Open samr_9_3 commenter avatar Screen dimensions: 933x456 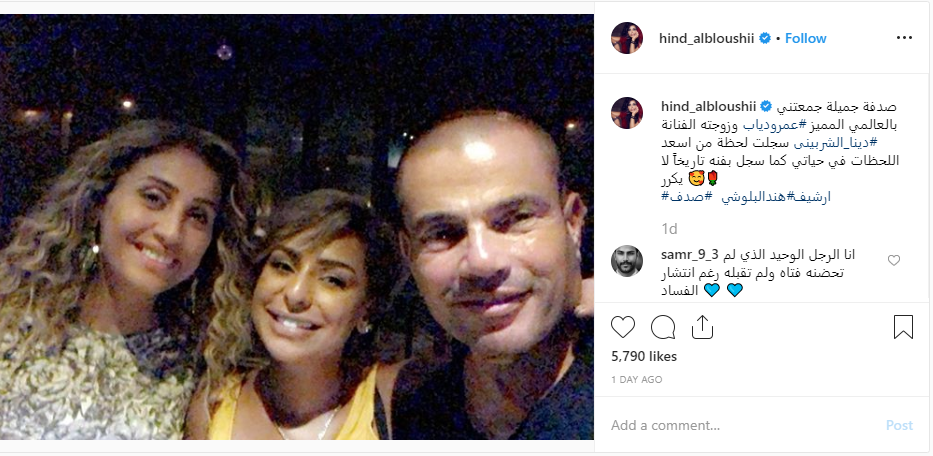click(627, 261)
